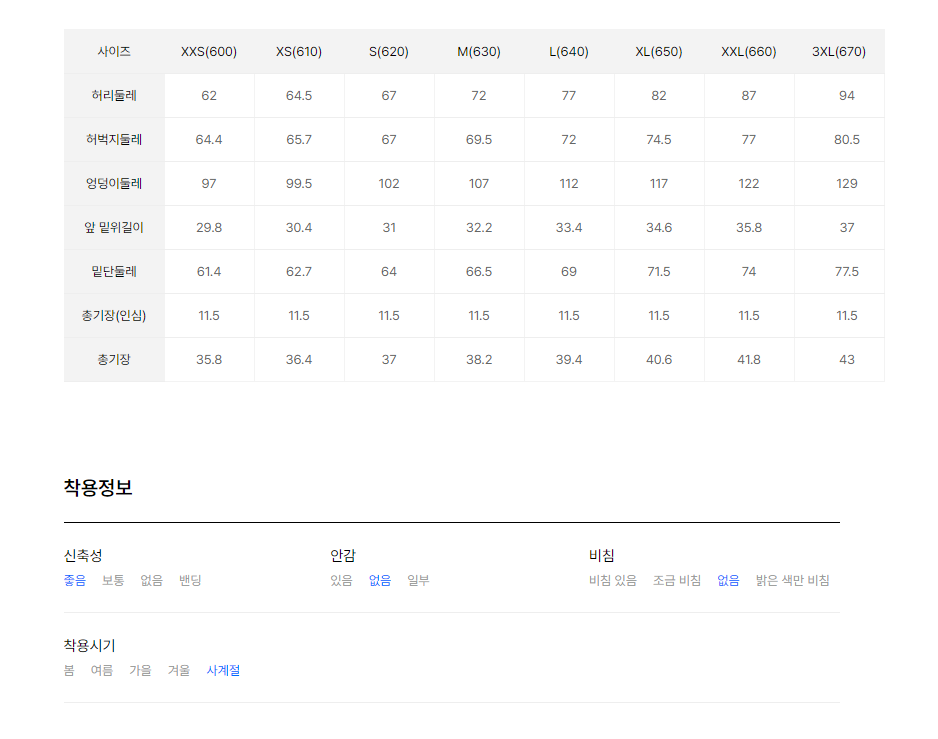
Task: Choose 여름 wearing season
Action: click(102, 670)
